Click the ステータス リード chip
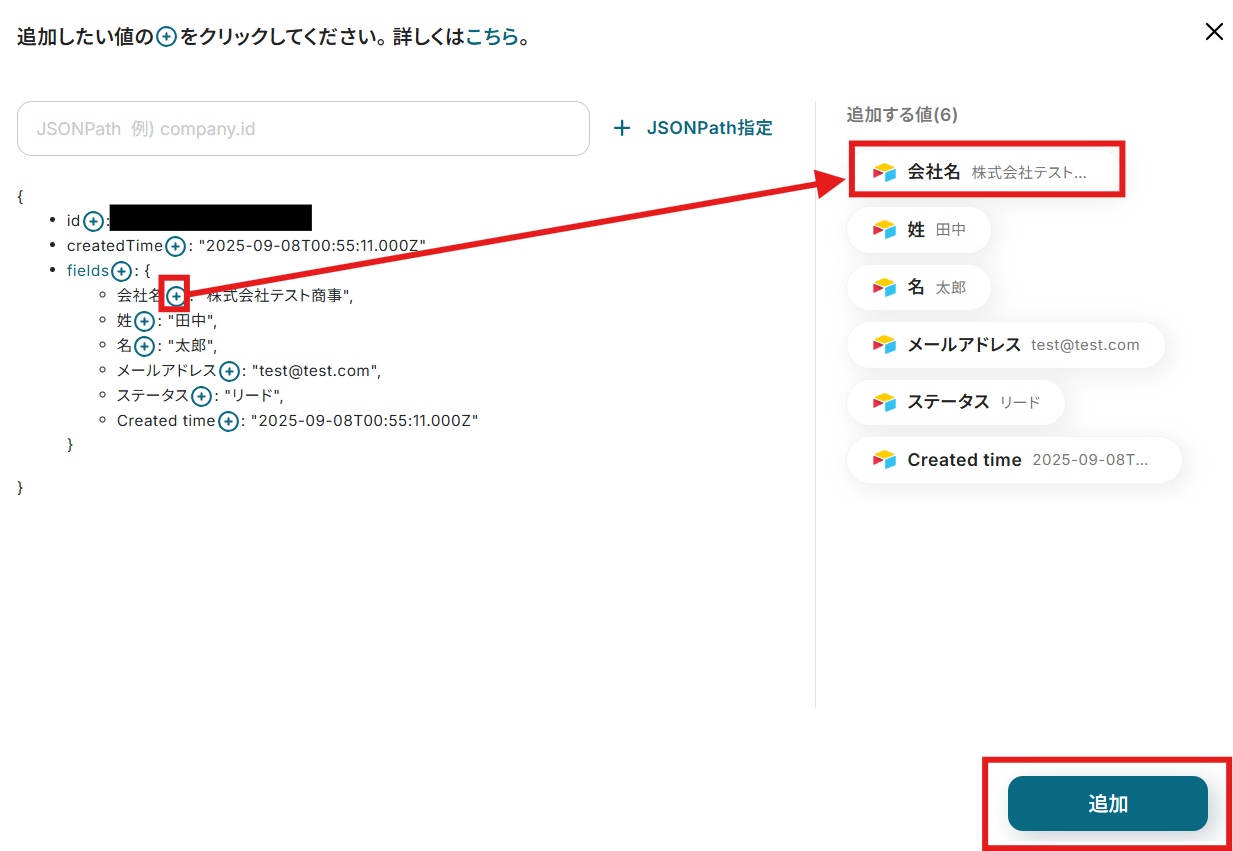 coord(956,402)
